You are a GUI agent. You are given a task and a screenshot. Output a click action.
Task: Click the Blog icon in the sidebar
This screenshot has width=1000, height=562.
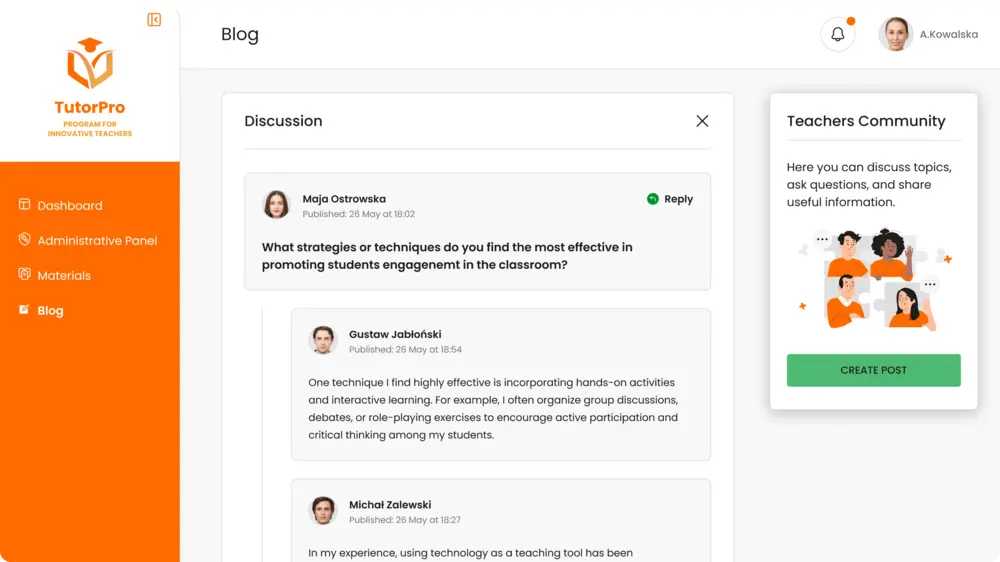point(24,309)
